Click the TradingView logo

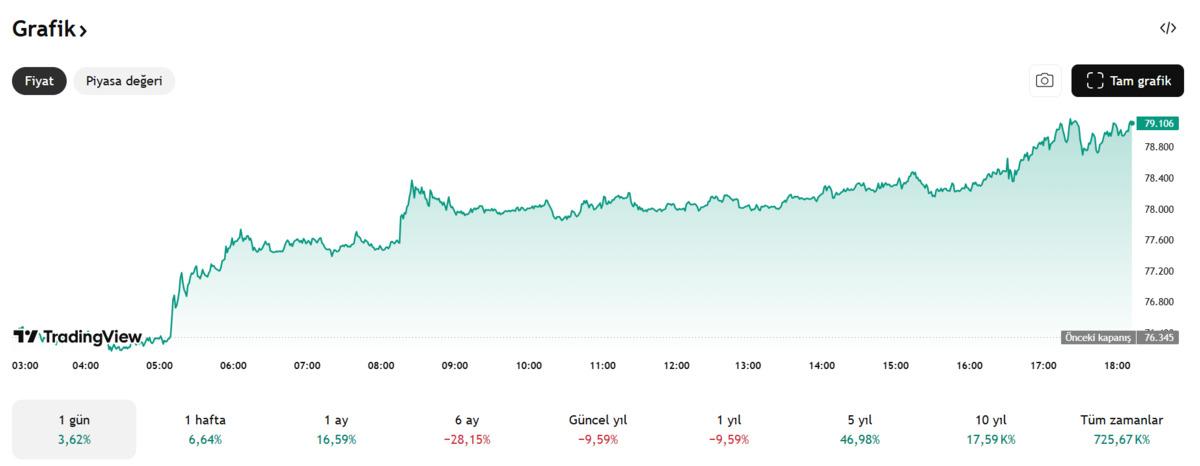77,337
